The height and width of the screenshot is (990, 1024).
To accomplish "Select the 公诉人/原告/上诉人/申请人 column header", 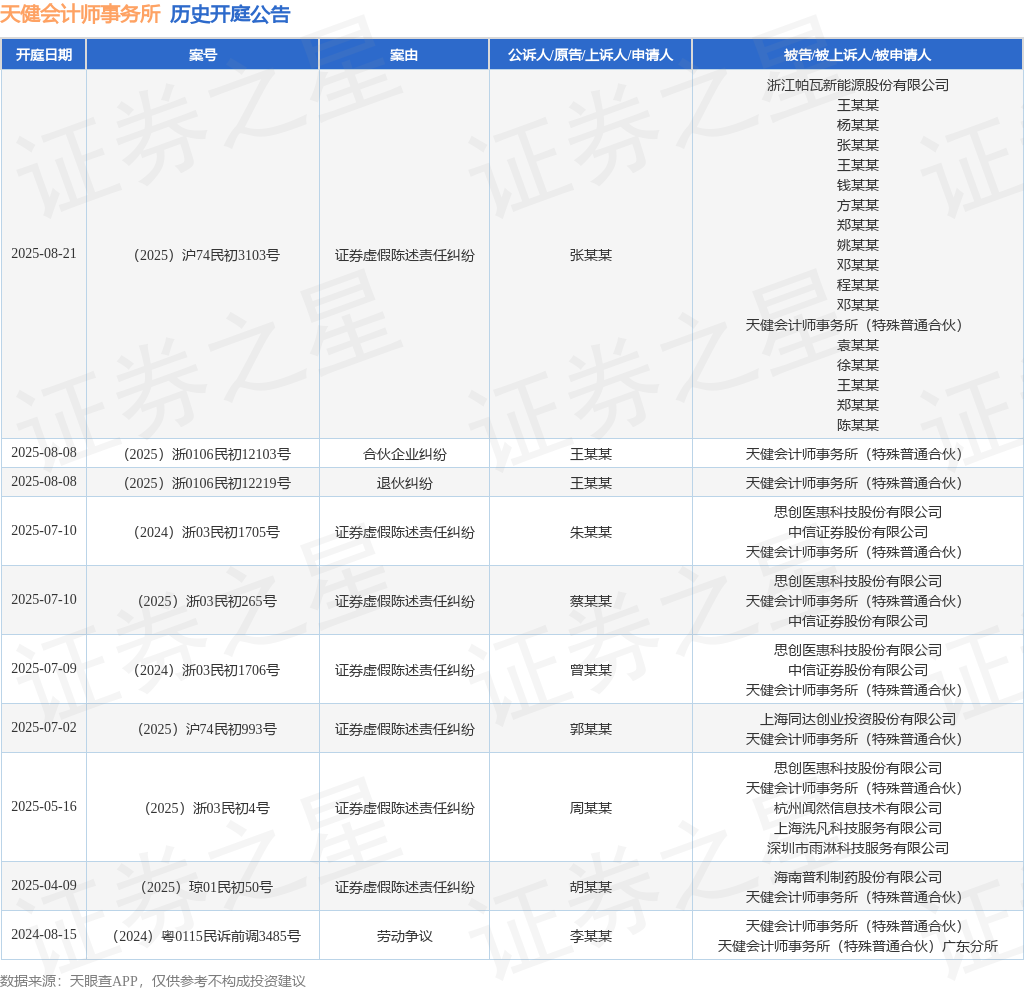I will (590, 55).
